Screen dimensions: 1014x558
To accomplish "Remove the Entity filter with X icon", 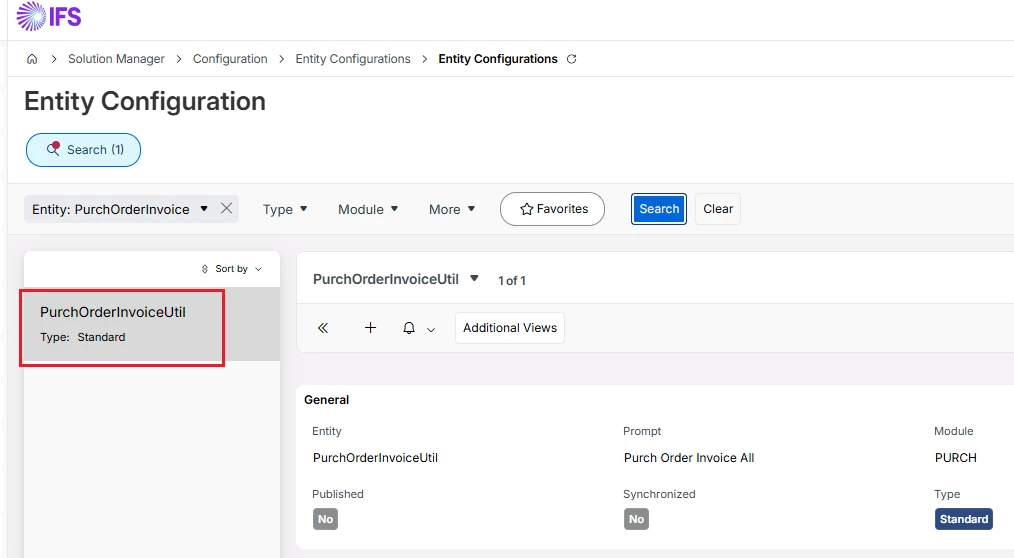I will (x=226, y=208).
